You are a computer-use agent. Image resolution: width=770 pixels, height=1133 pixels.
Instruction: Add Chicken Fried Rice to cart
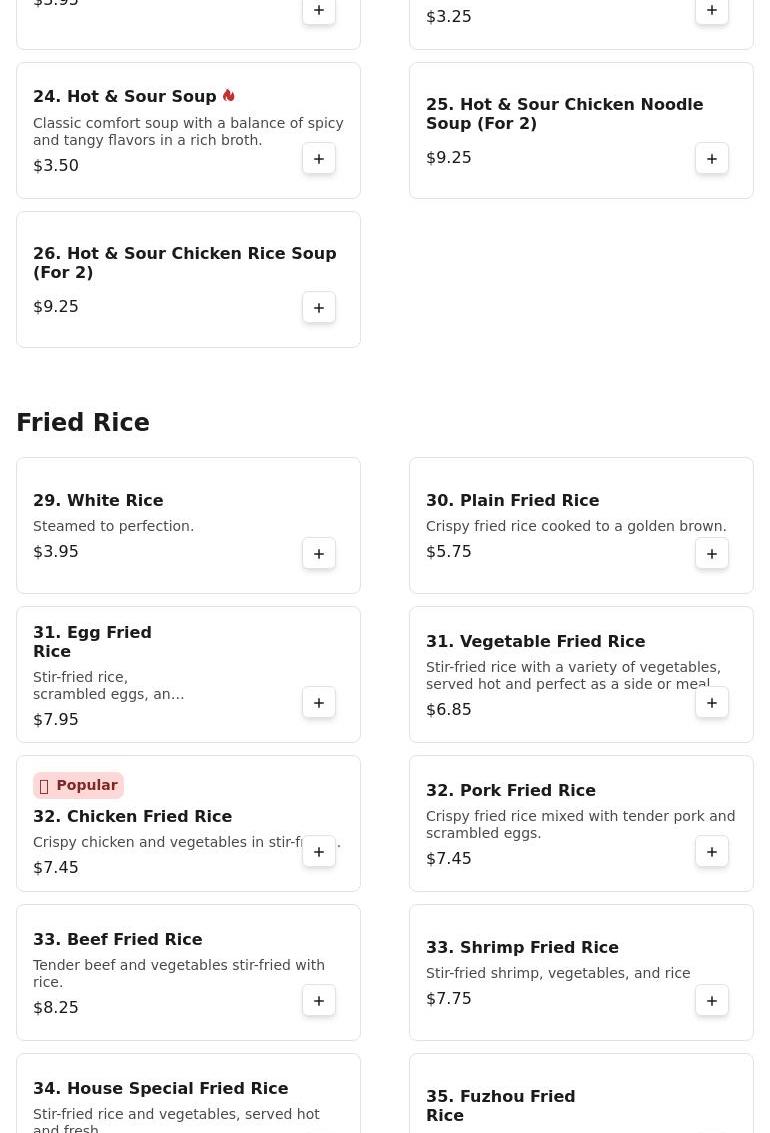pos(319,852)
